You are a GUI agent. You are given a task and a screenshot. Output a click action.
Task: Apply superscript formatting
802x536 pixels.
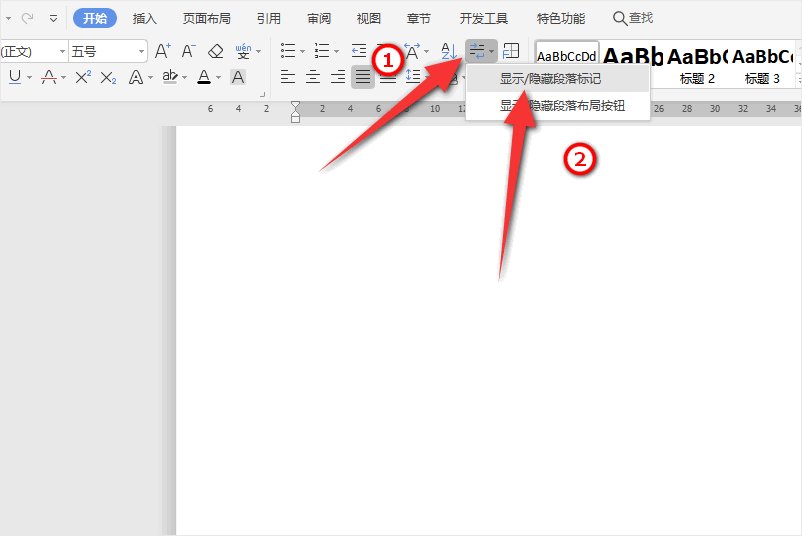[83, 77]
